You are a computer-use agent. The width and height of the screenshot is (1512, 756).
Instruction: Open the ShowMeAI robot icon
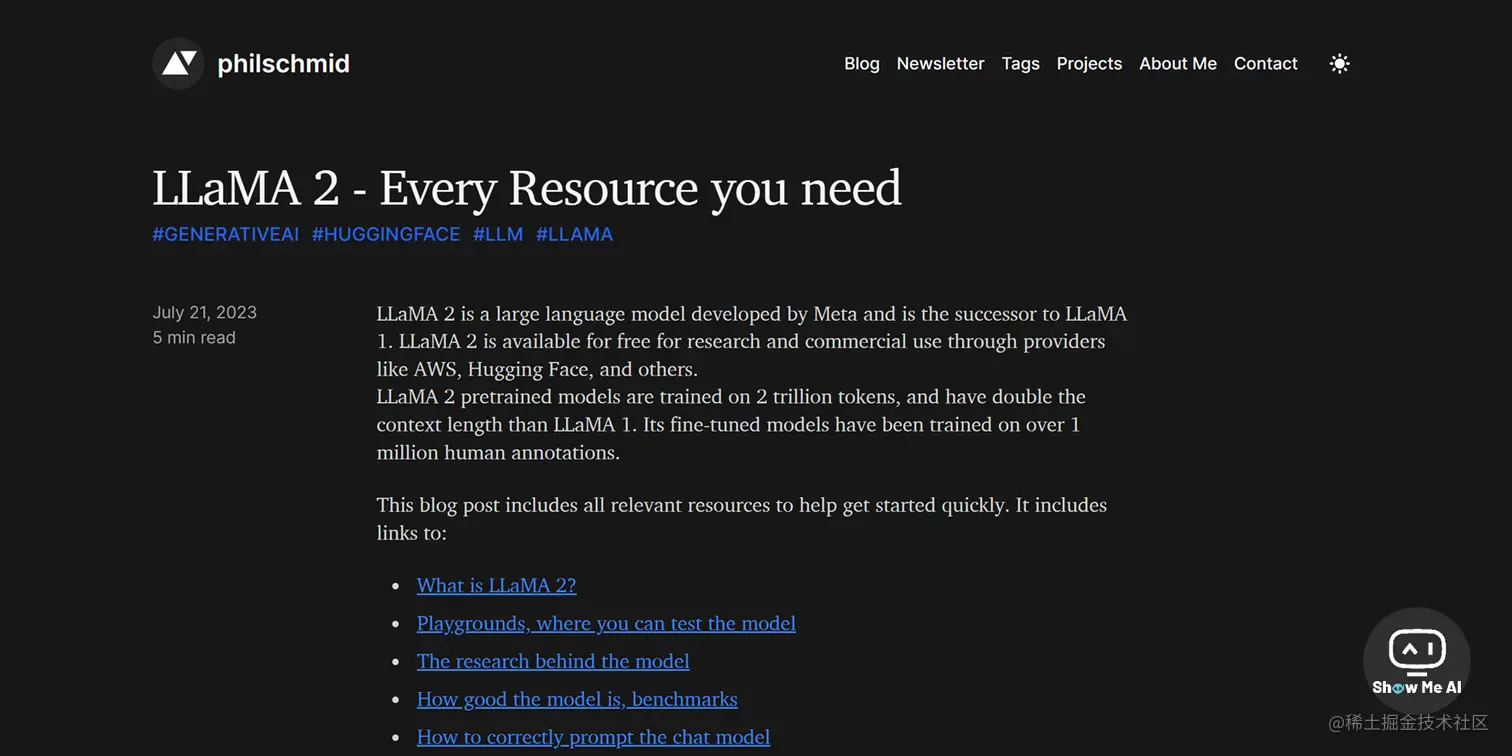pos(1416,659)
